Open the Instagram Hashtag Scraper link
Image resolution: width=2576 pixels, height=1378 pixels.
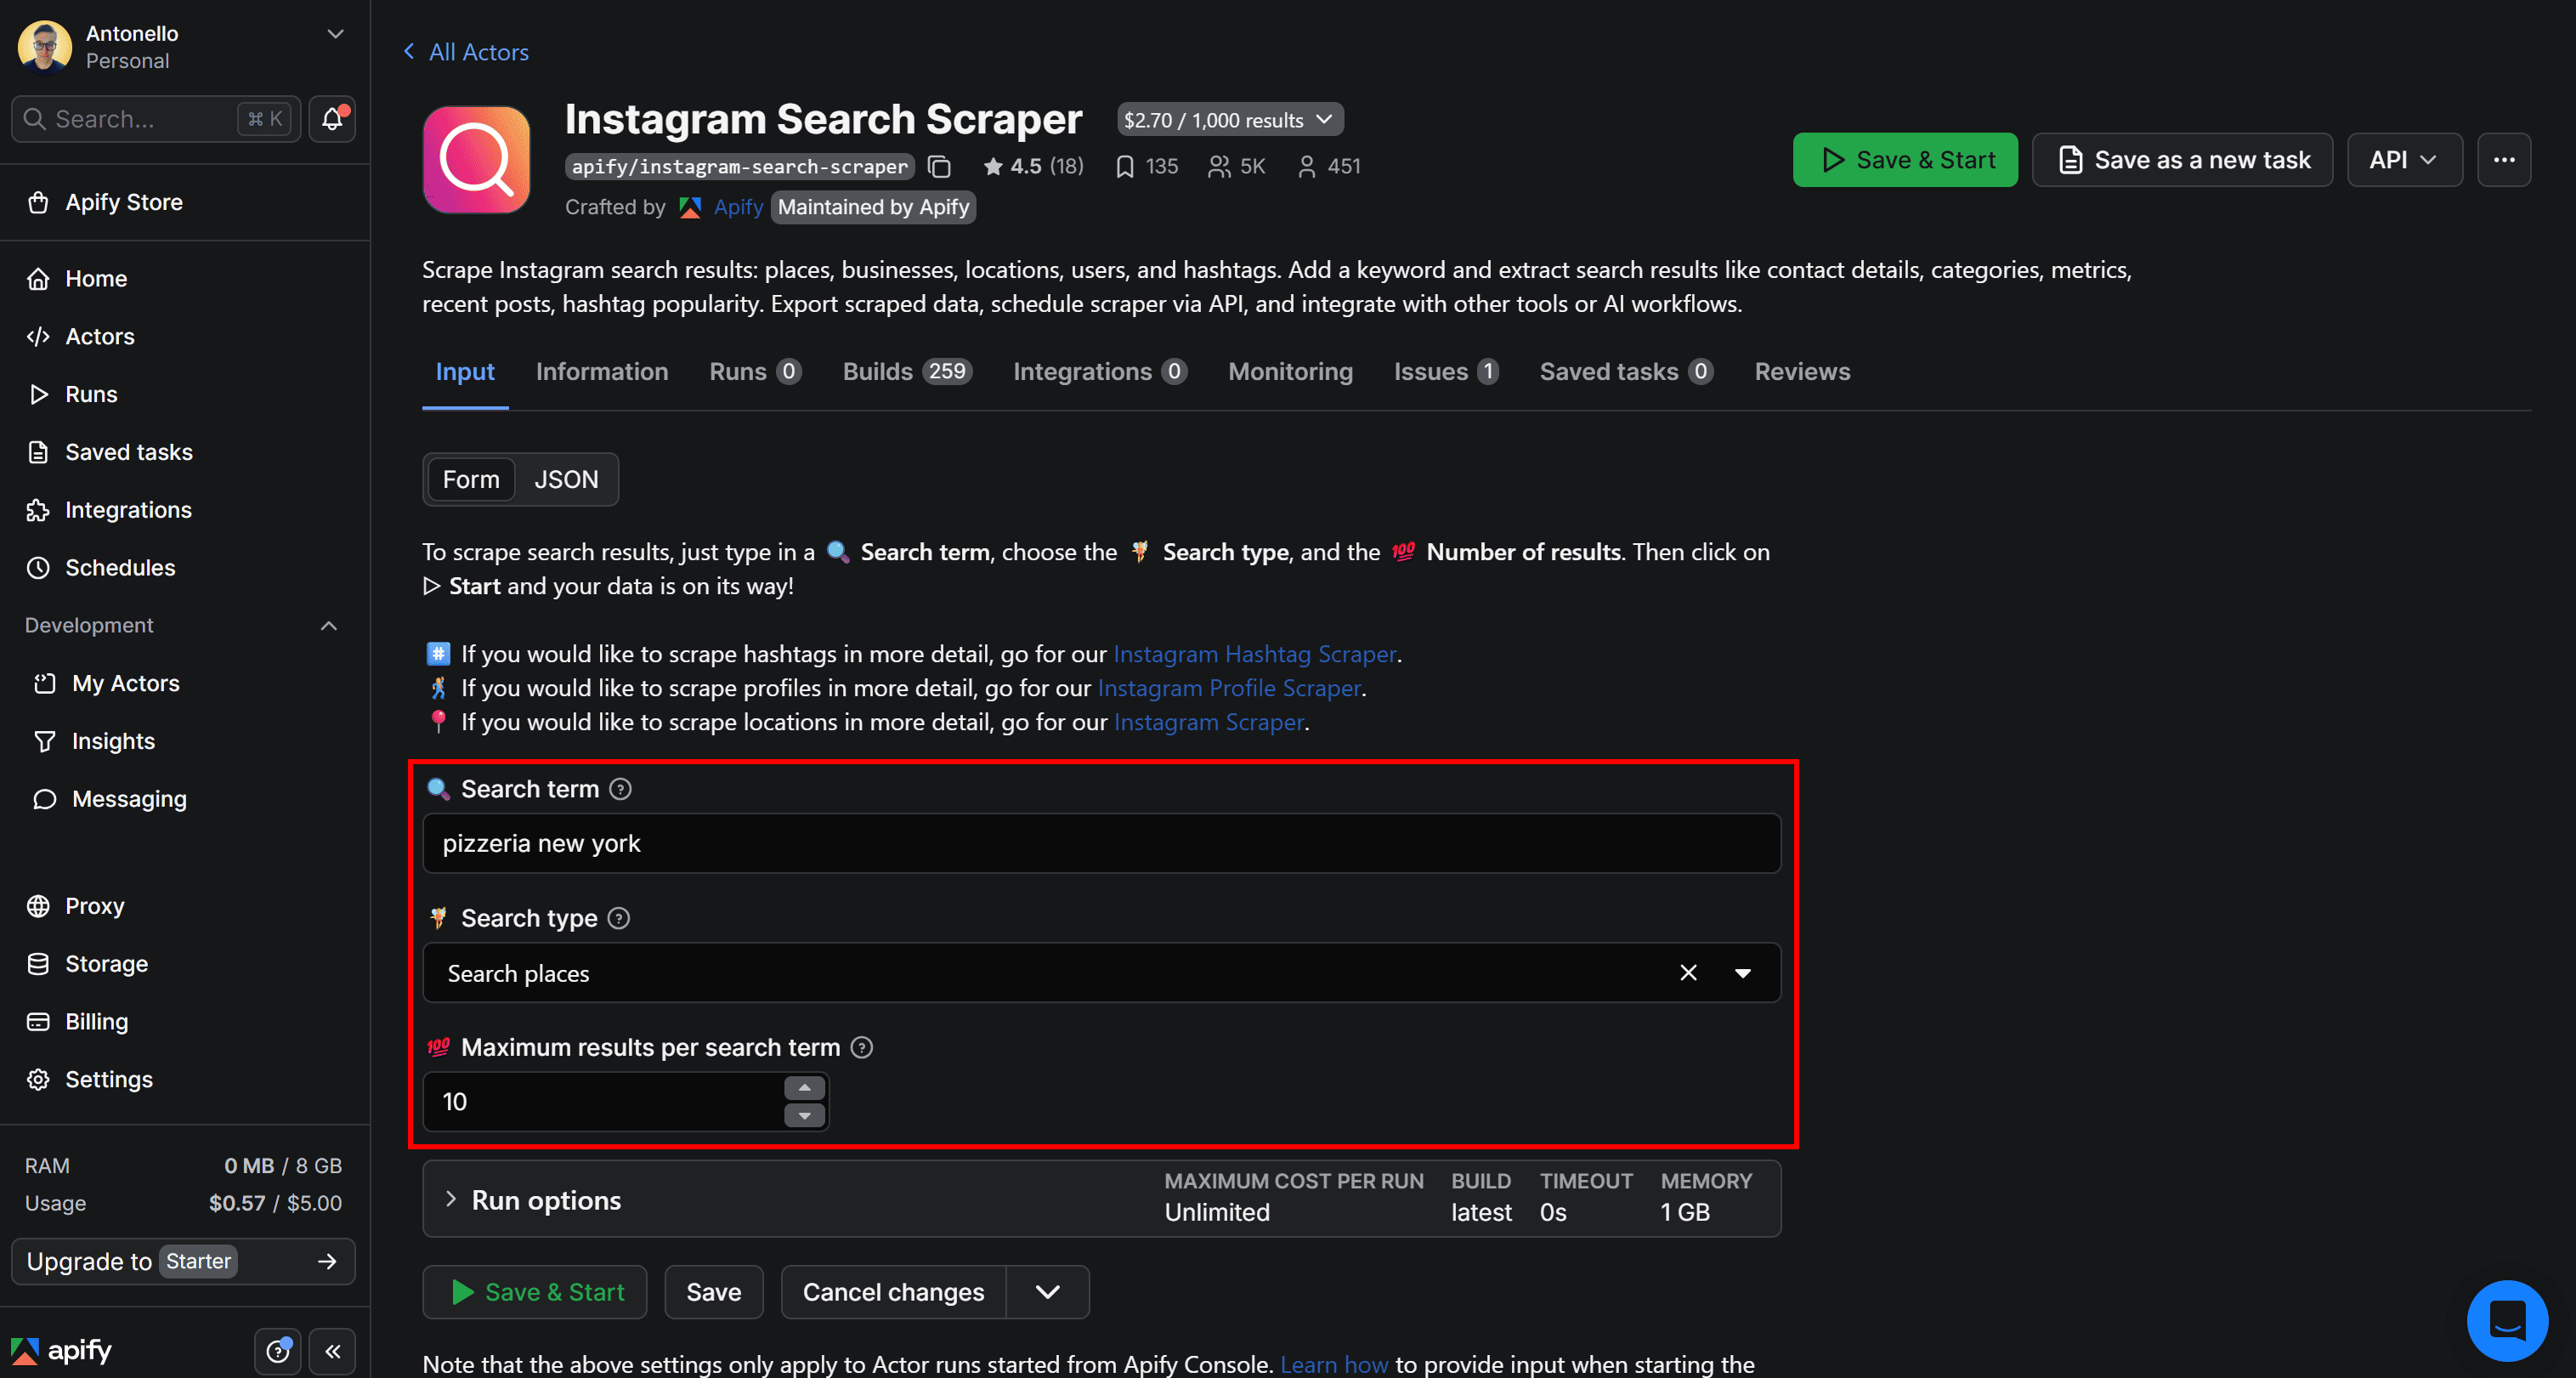(1254, 653)
